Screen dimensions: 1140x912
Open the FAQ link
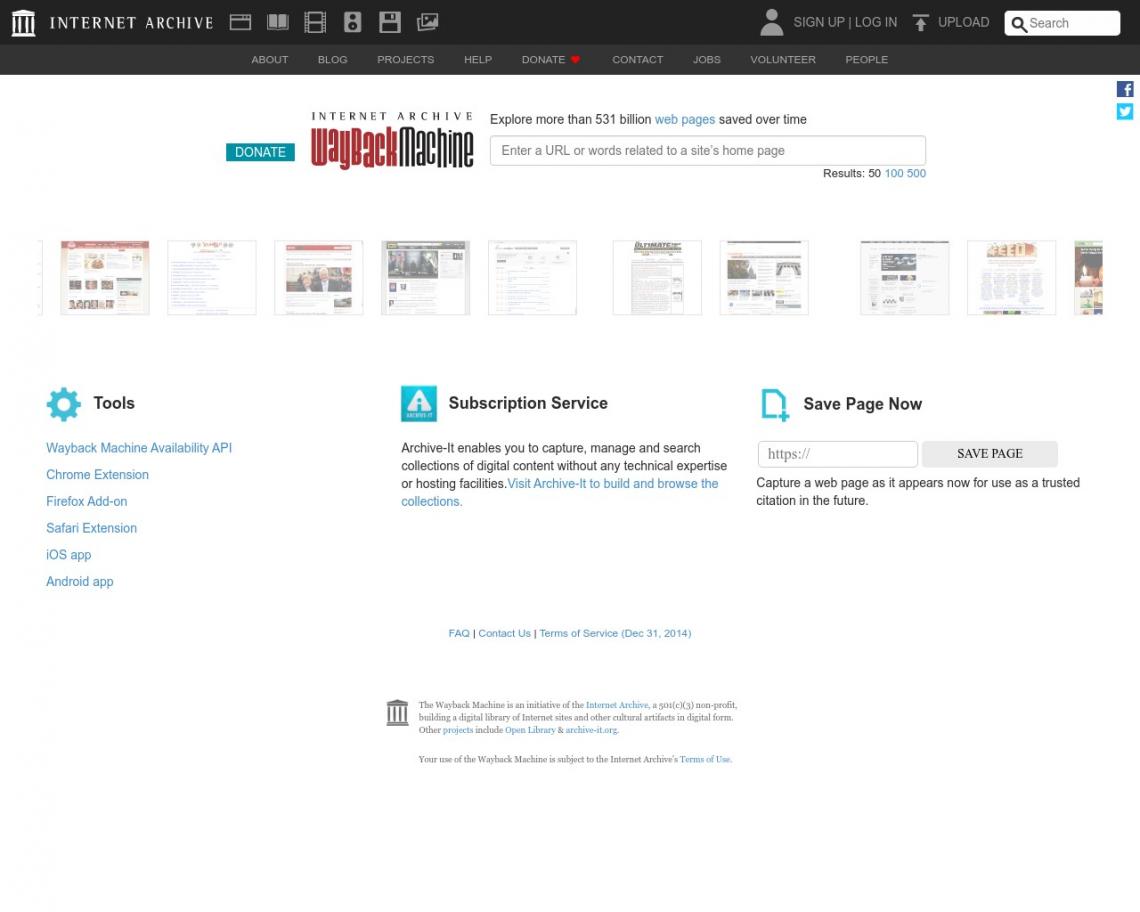tap(459, 633)
